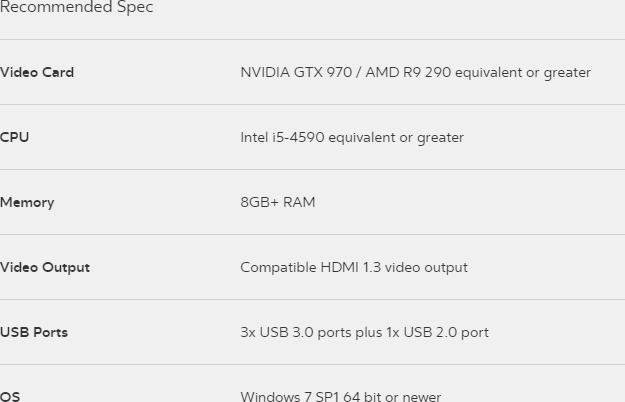625x402 pixels.
Task: Select the OS row label
Action: tap(10, 396)
